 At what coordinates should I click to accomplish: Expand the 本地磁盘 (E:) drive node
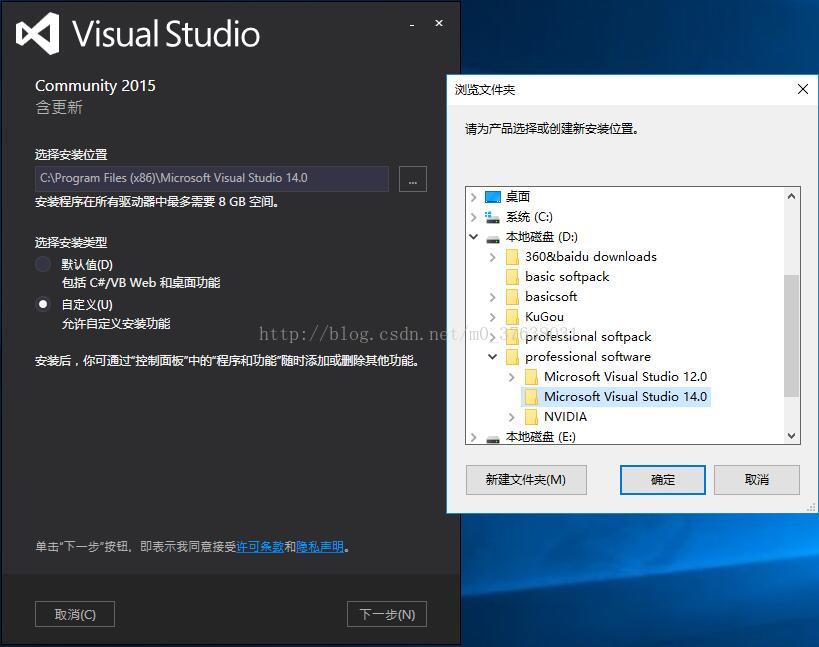pyautogui.click(x=473, y=437)
